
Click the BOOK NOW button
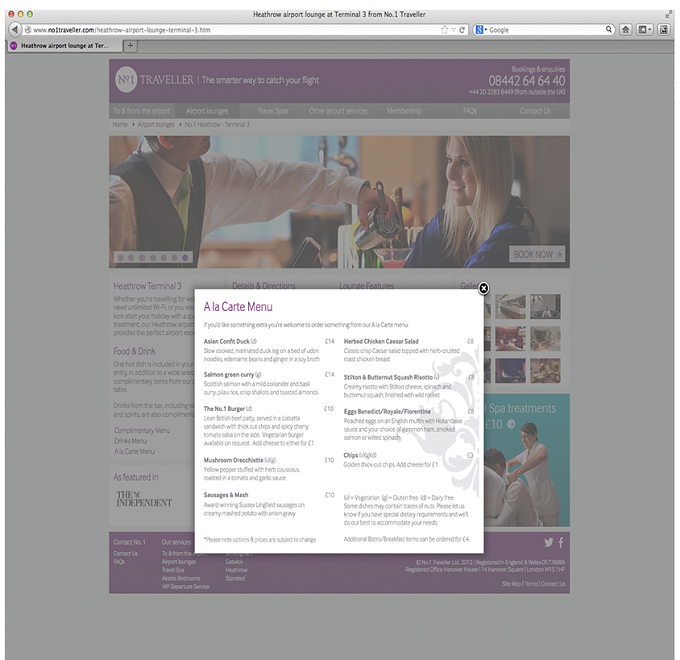(537, 254)
